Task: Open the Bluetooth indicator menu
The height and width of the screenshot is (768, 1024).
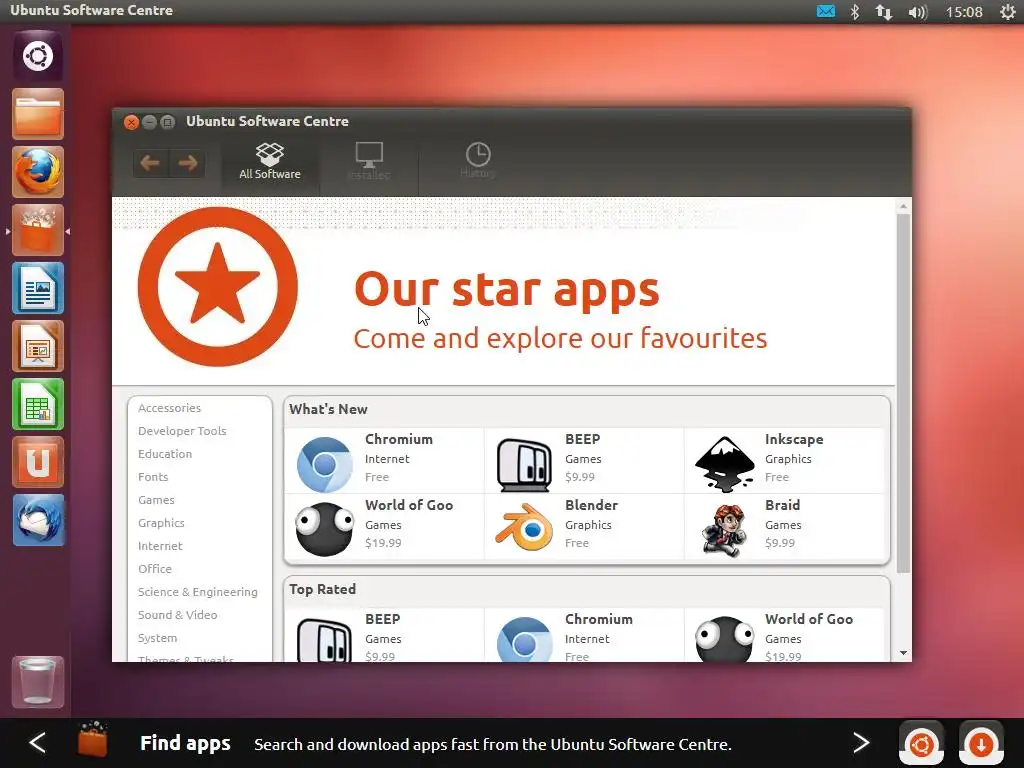Action: point(855,11)
